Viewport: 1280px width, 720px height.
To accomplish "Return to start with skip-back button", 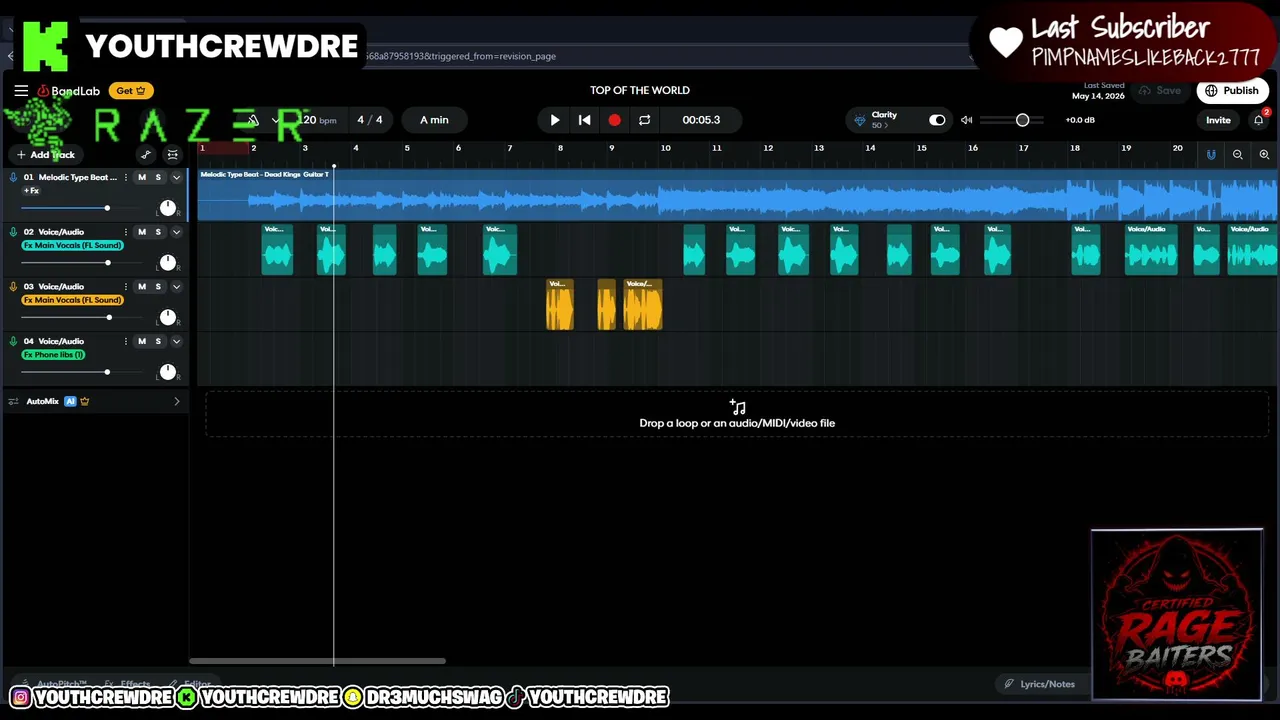I will (x=585, y=120).
